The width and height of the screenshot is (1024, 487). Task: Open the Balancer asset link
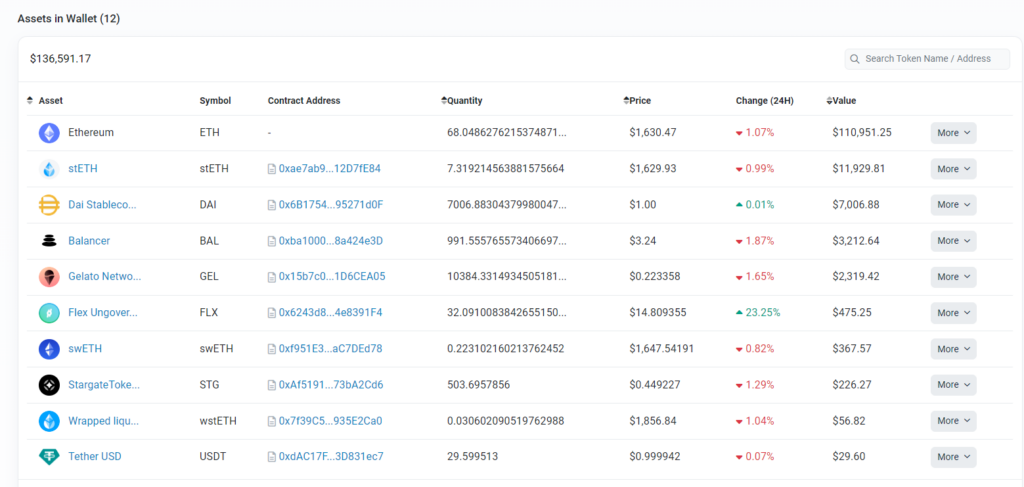tap(89, 240)
